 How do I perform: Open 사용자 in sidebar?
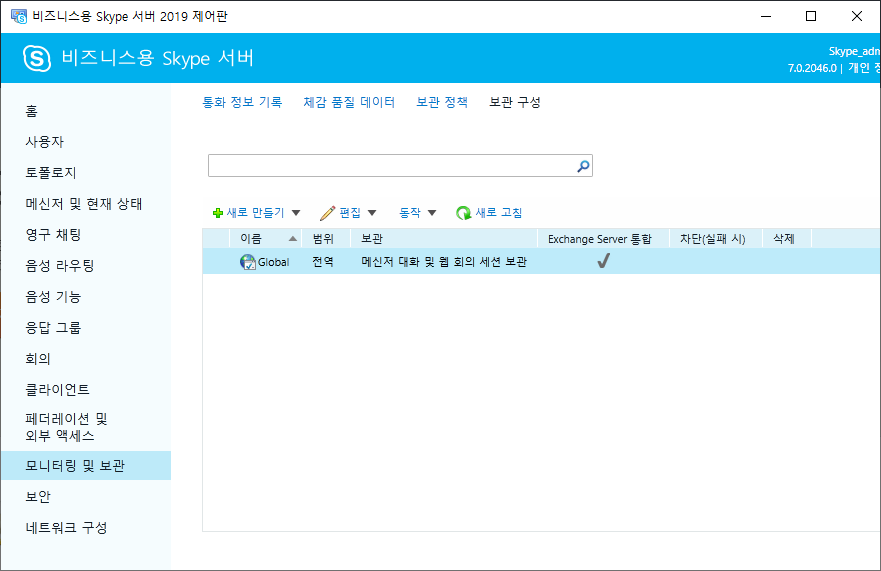click(45, 142)
